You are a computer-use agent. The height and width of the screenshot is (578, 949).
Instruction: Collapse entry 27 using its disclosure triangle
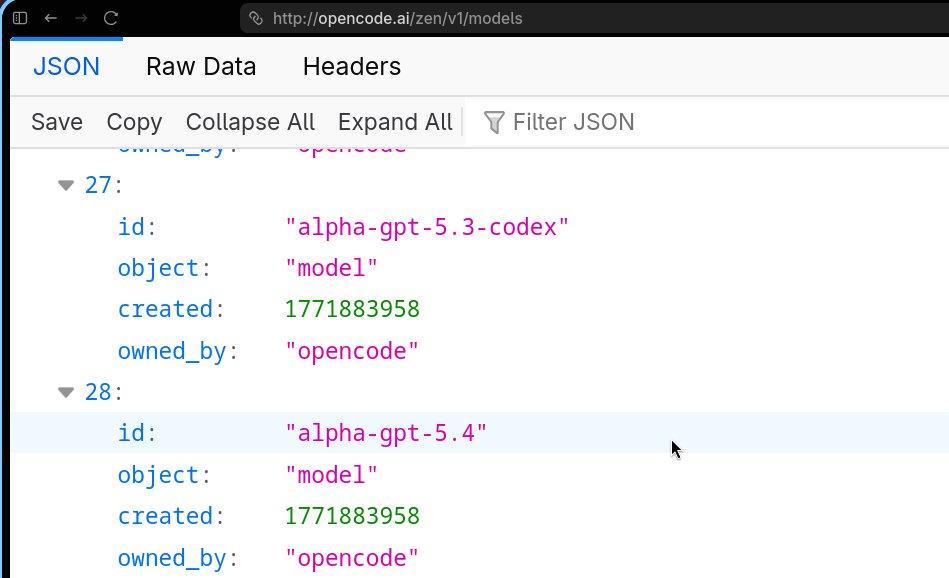tap(65, 185)
